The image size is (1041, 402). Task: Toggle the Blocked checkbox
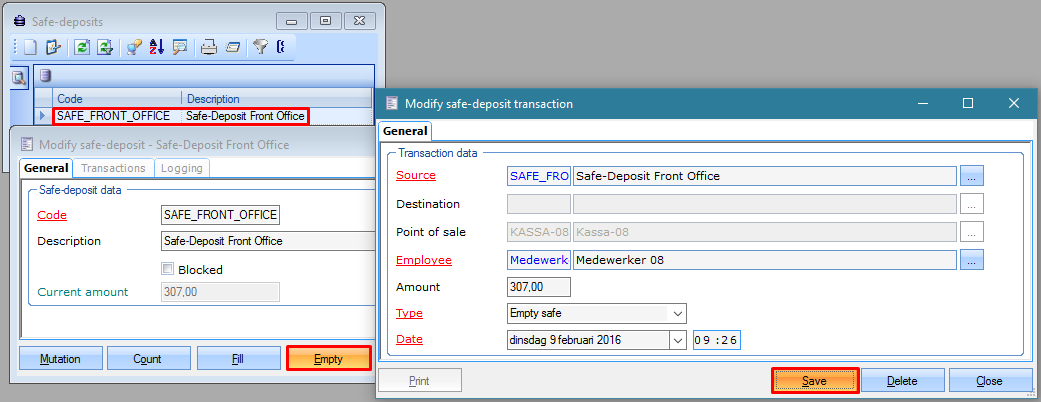tap(168, 269)
